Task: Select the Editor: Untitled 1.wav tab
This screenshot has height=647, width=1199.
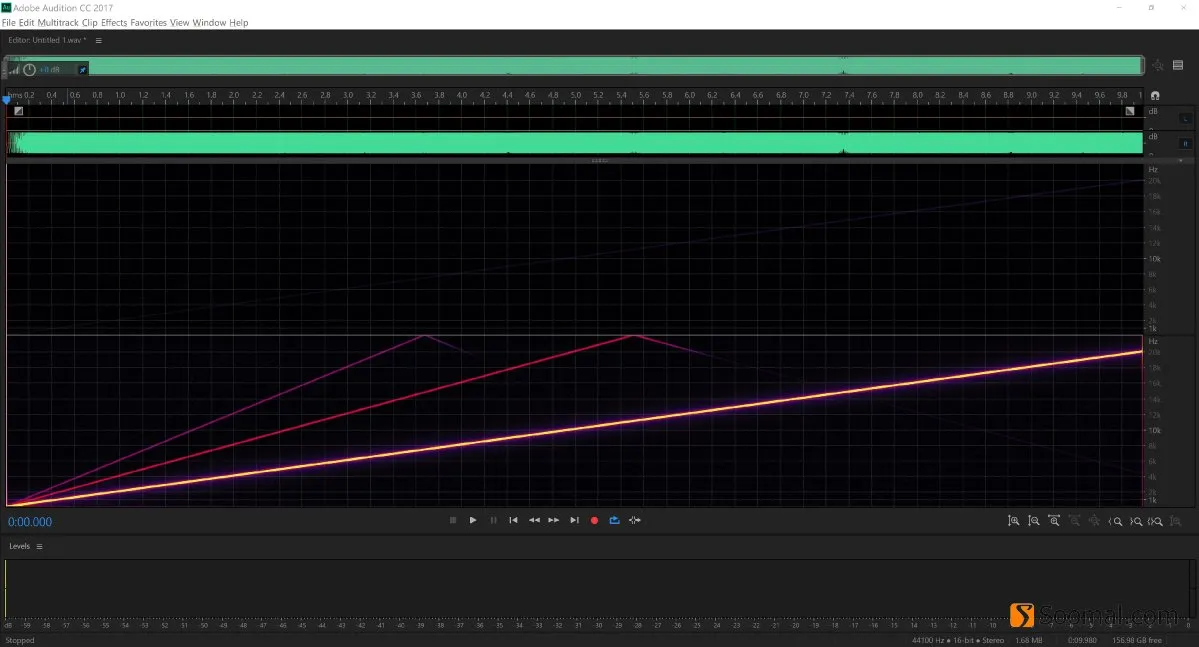Action: point(47,41)
